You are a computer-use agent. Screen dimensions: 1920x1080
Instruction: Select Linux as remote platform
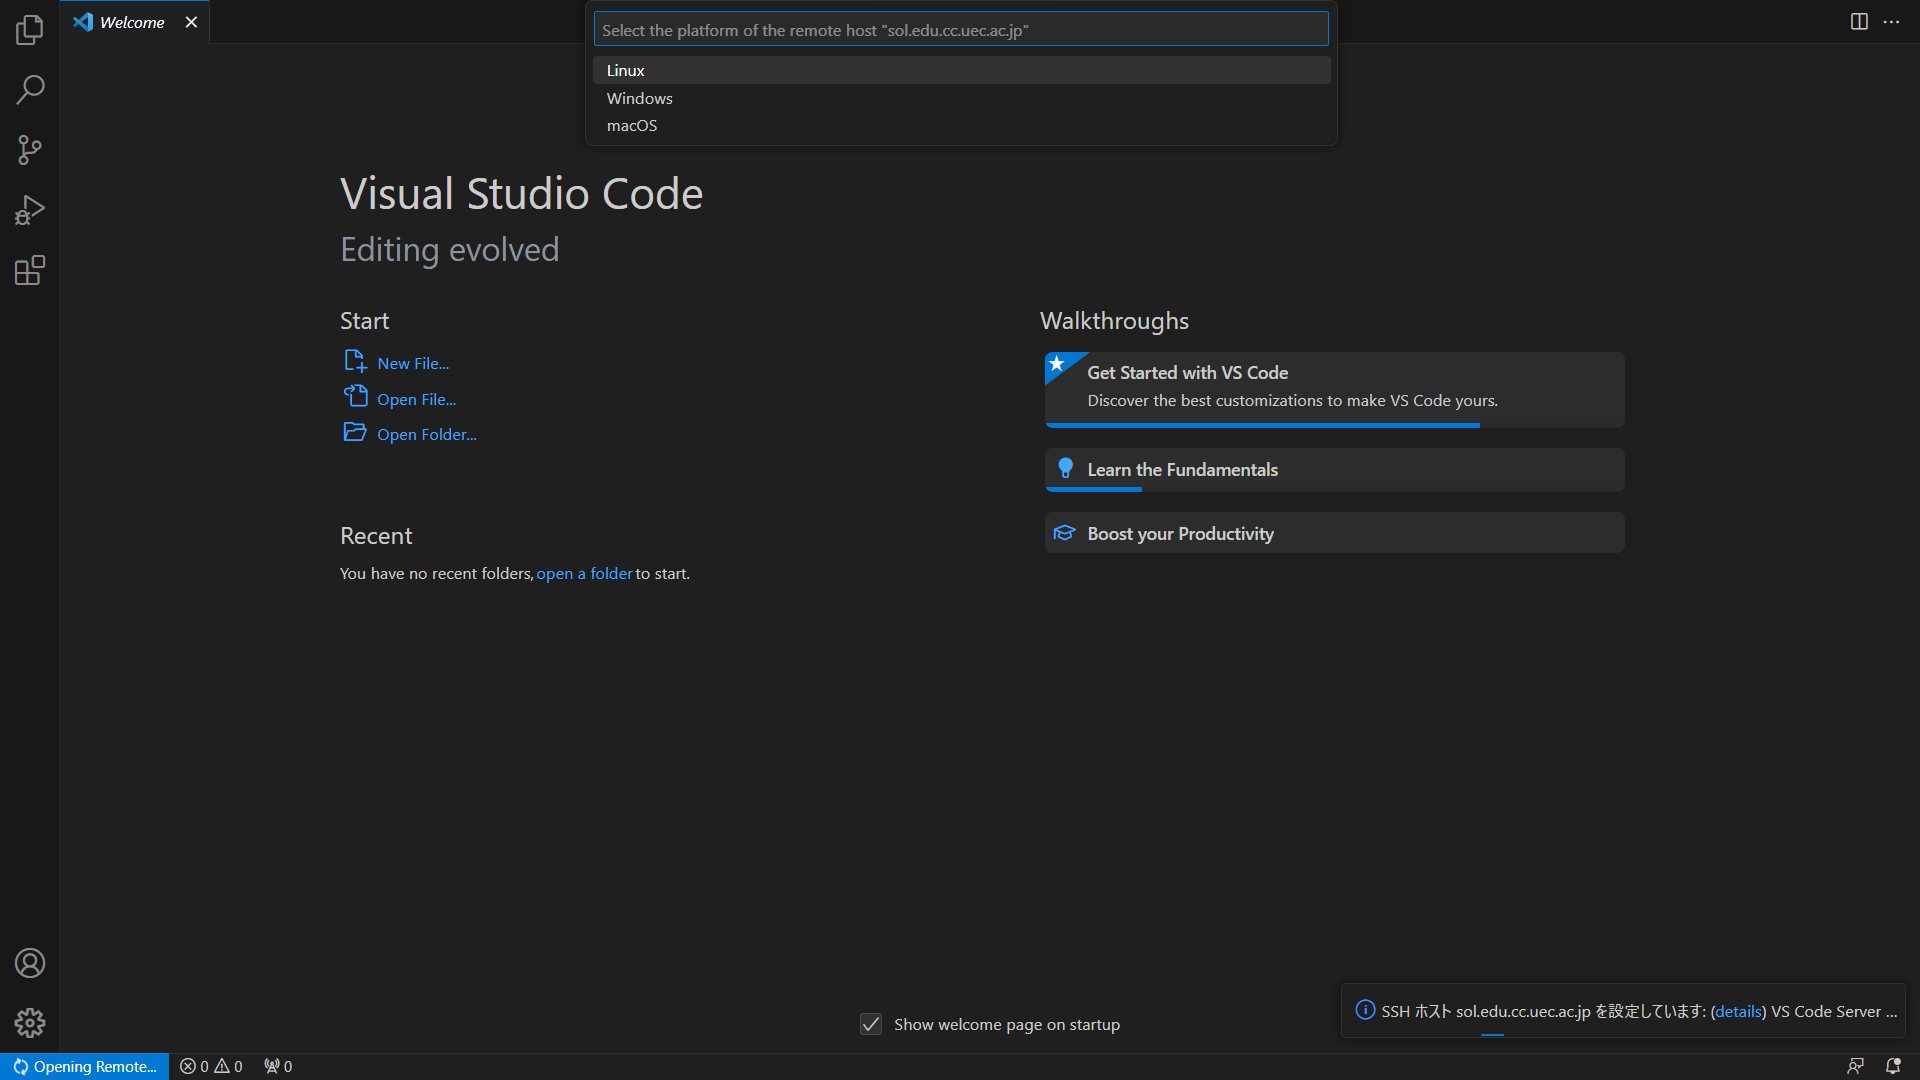pos(626,70)
